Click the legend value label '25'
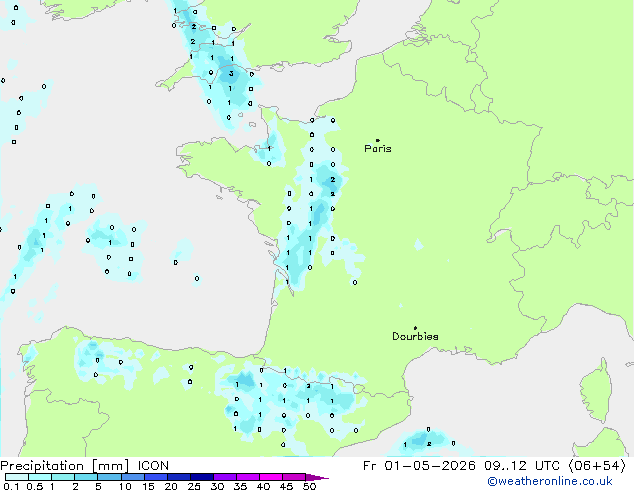This screenshot has height=490, width=634. 194,486
